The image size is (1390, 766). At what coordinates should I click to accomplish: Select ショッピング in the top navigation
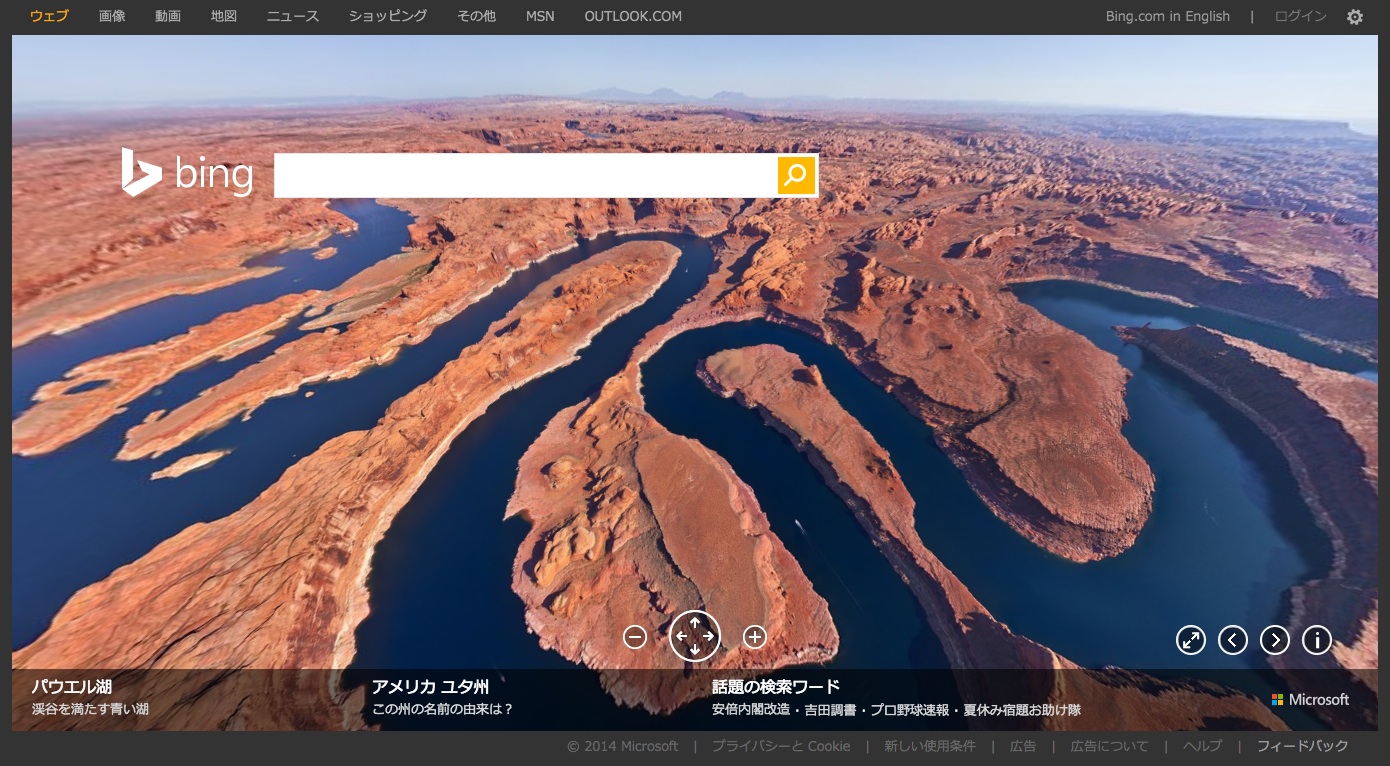pos(388,16)
